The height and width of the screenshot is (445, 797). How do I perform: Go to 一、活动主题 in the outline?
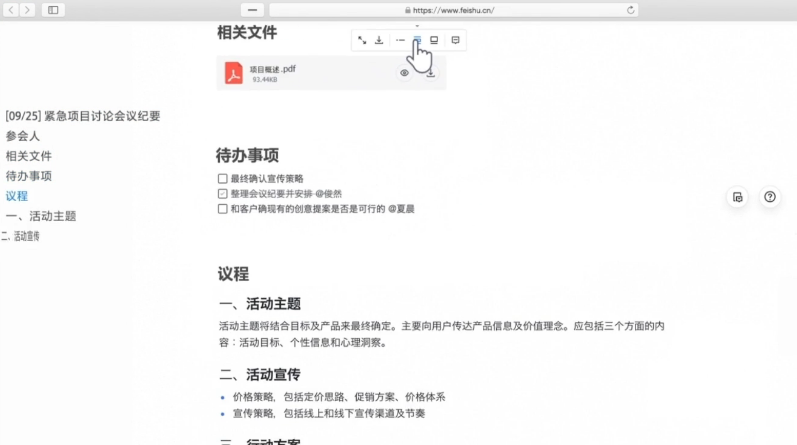coord(40,216)
